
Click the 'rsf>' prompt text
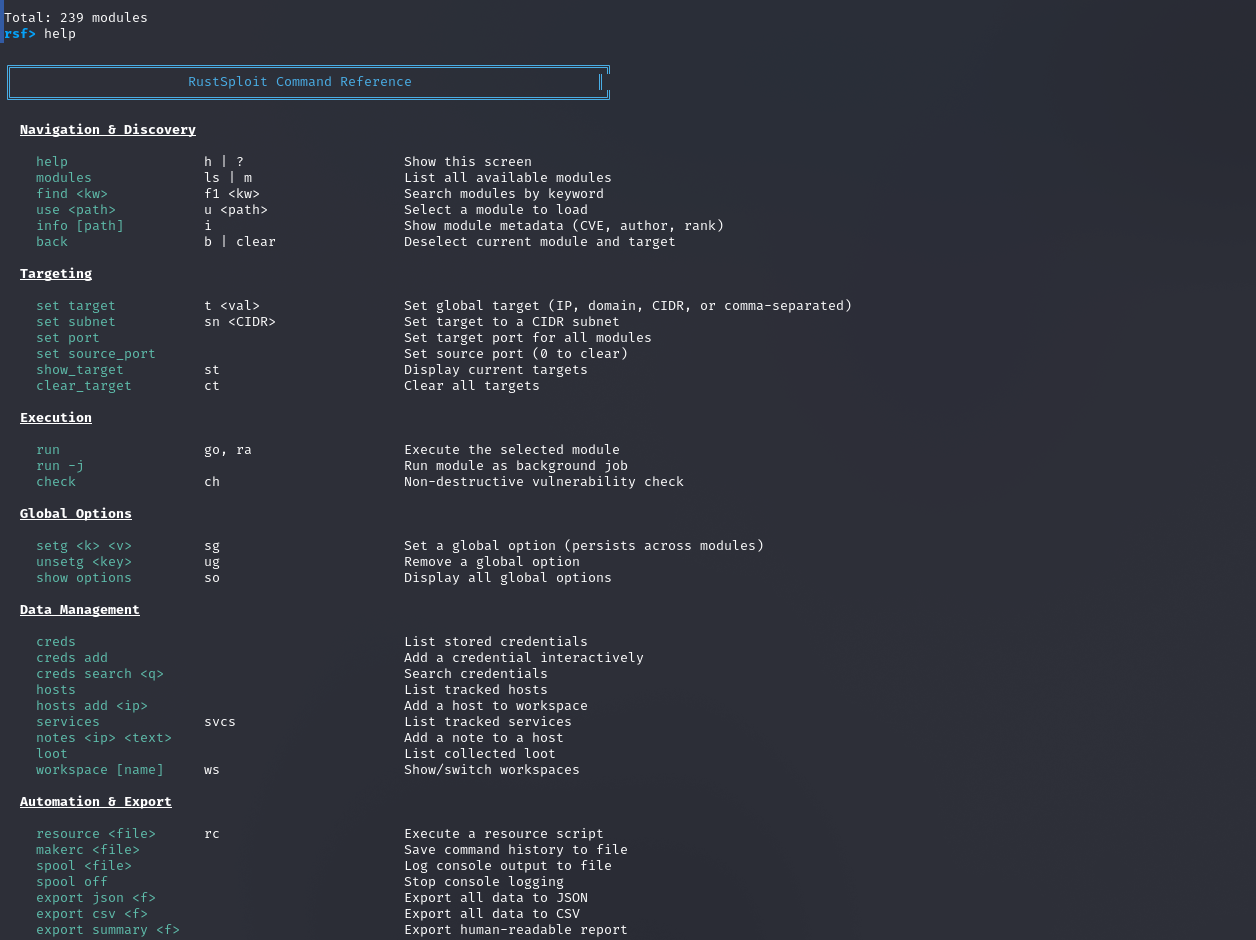(x=20, y=34)
